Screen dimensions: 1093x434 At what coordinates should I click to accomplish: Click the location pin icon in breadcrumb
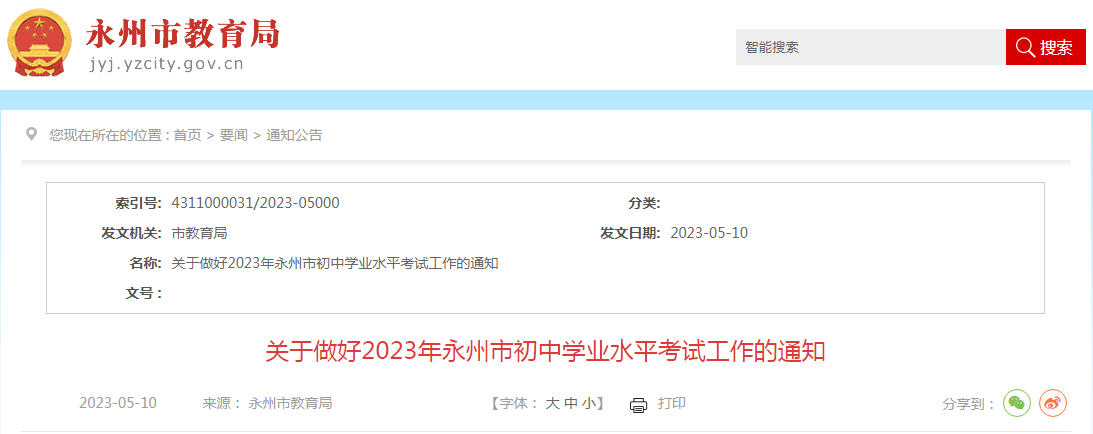pyautogui.click(x=31, y=134)
